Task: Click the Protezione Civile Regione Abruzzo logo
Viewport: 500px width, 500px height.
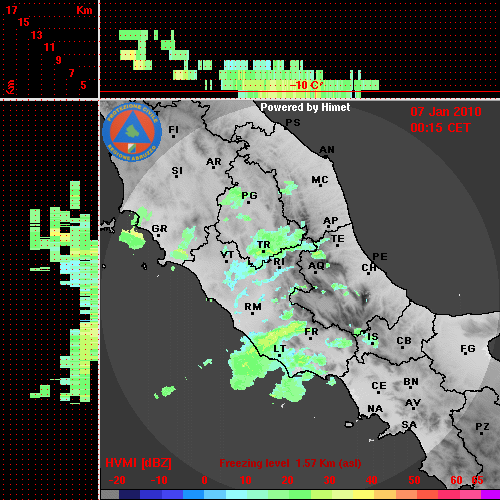Action: (132, 132)
